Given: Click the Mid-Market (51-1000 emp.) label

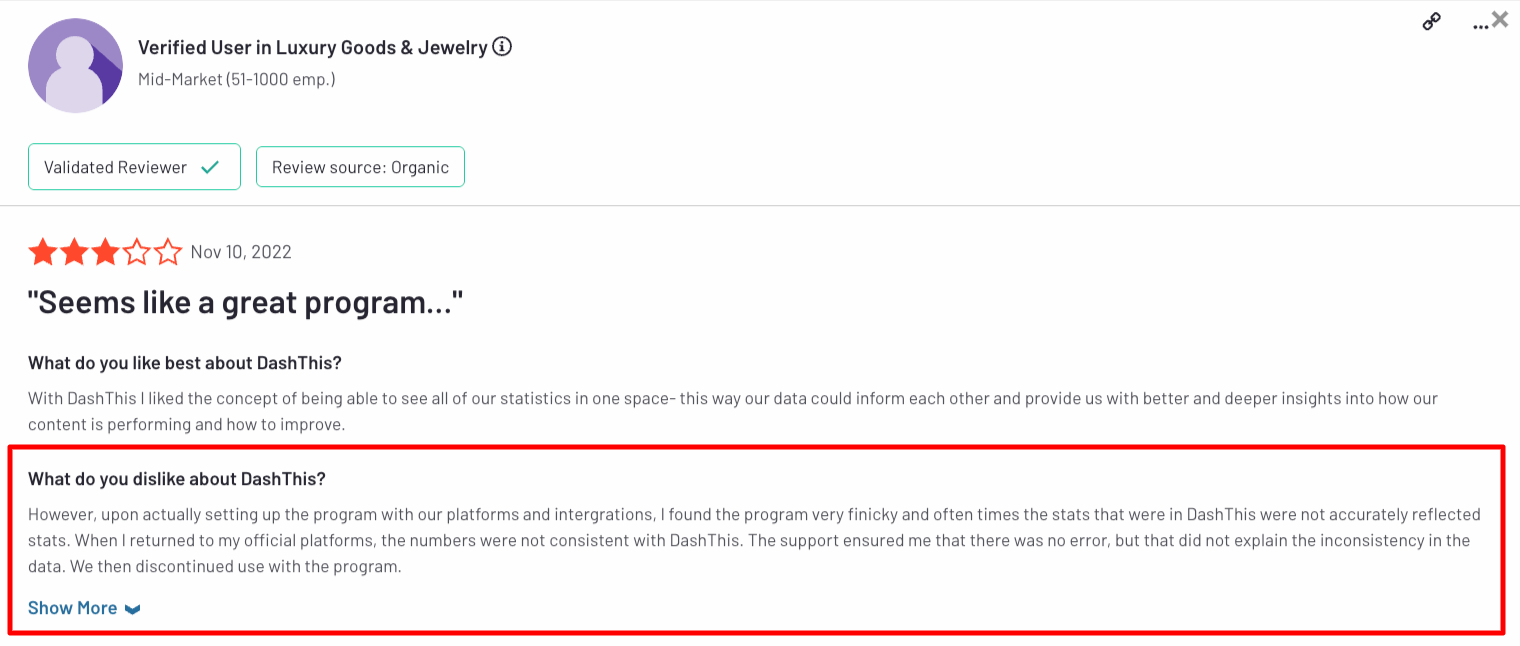Looking at the screenshot, I should point(236,79).
